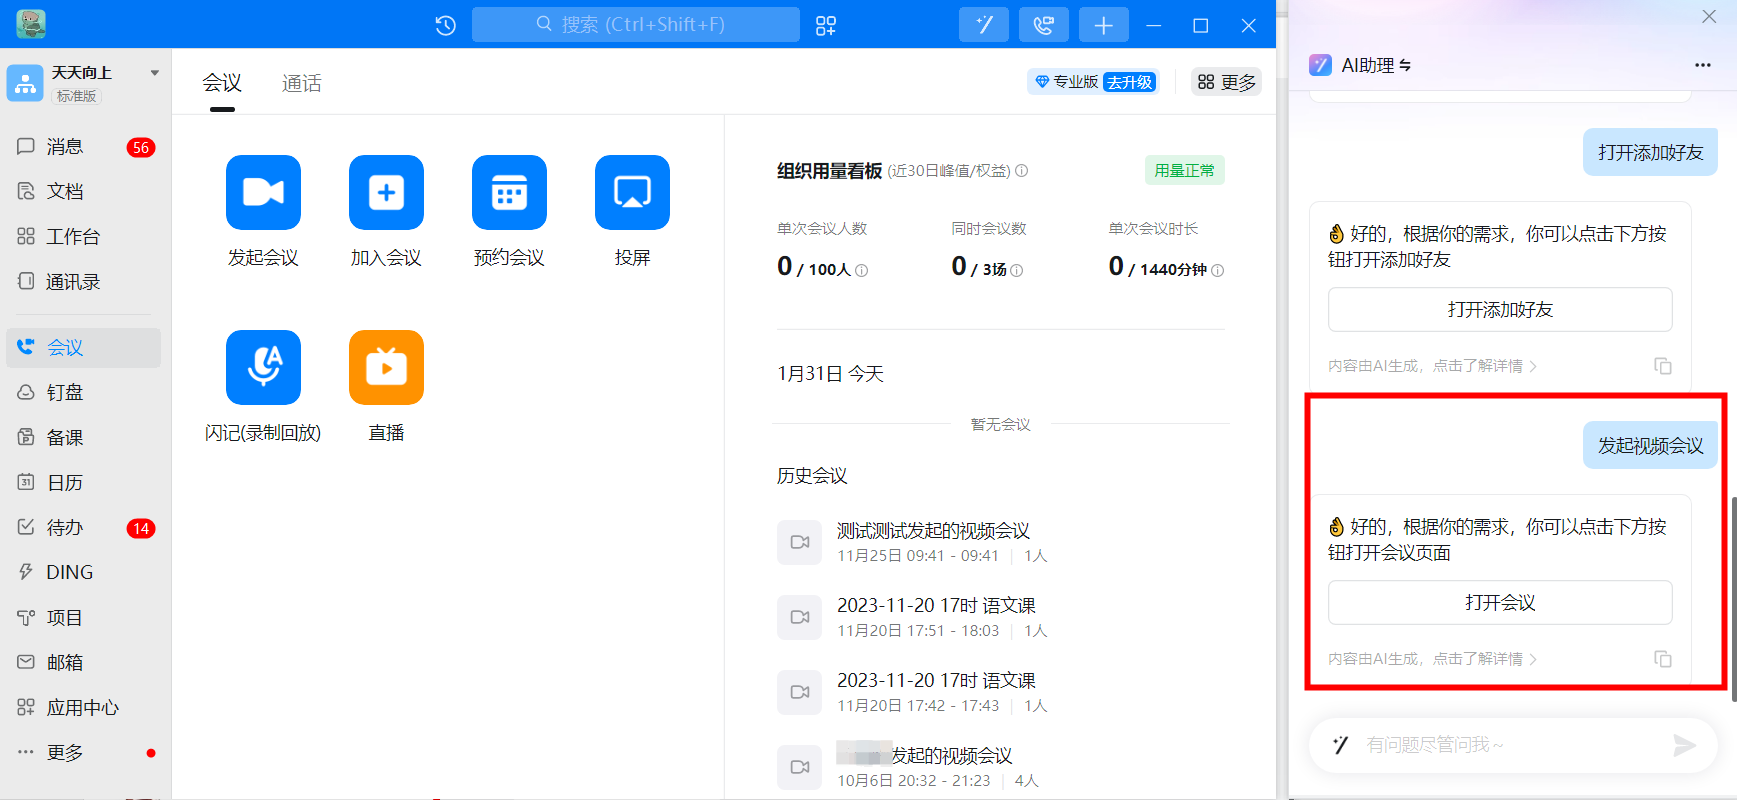Open 日历 calendar in sidebar
The width and height of the screenshot is (1737, 800).
(x=84, y=482)
